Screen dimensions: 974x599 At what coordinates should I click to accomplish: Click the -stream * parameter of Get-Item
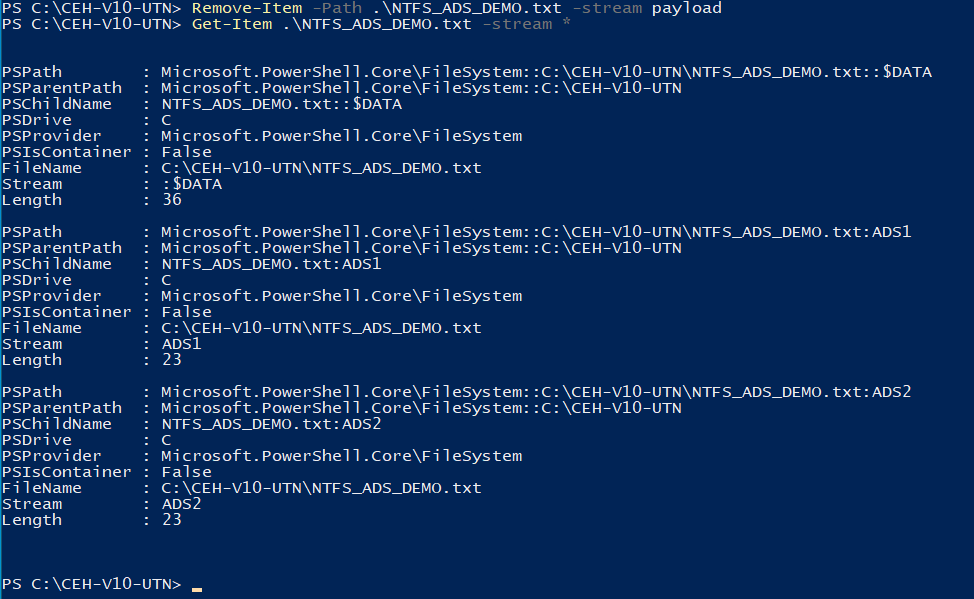tap(526, 24)
